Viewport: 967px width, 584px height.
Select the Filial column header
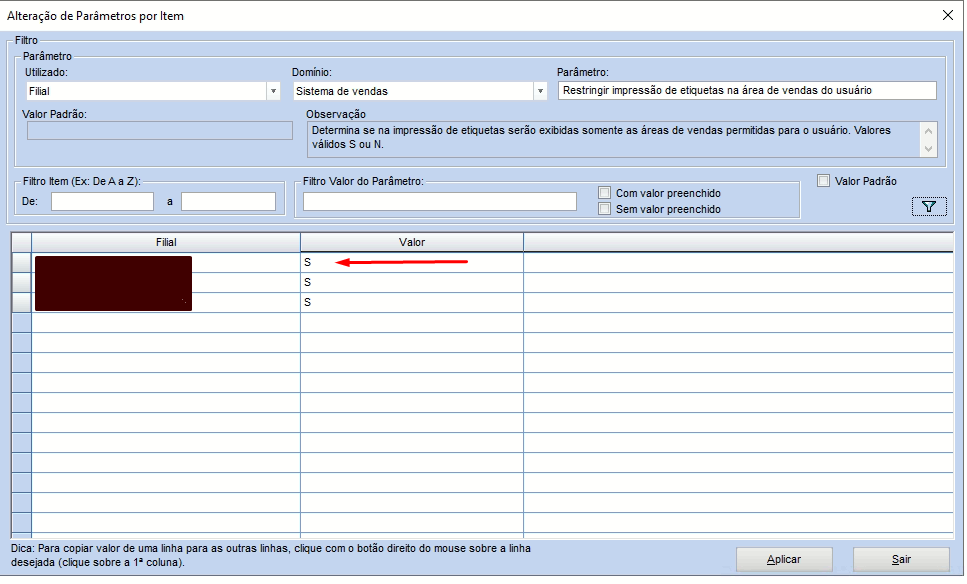165,242
